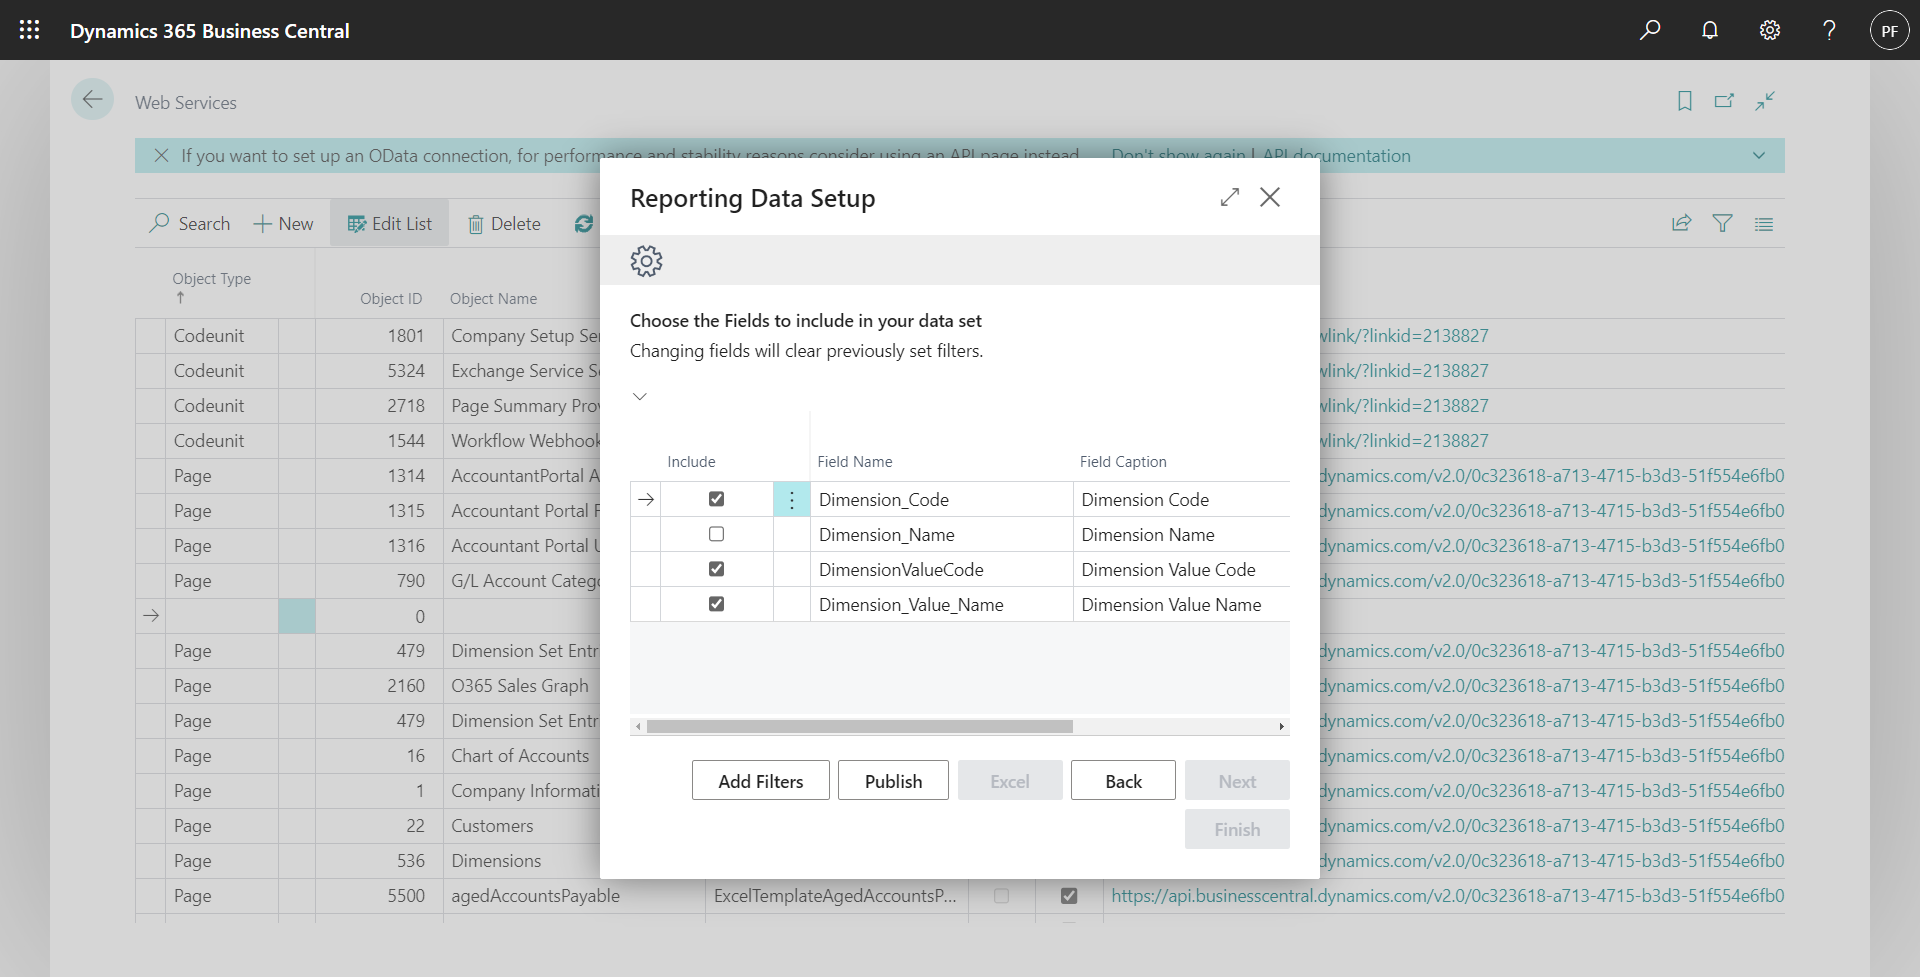Click New in the Web Services toolbar
Screen dimensions: 1920x977
pyautogui.click(x=284, y=224)
